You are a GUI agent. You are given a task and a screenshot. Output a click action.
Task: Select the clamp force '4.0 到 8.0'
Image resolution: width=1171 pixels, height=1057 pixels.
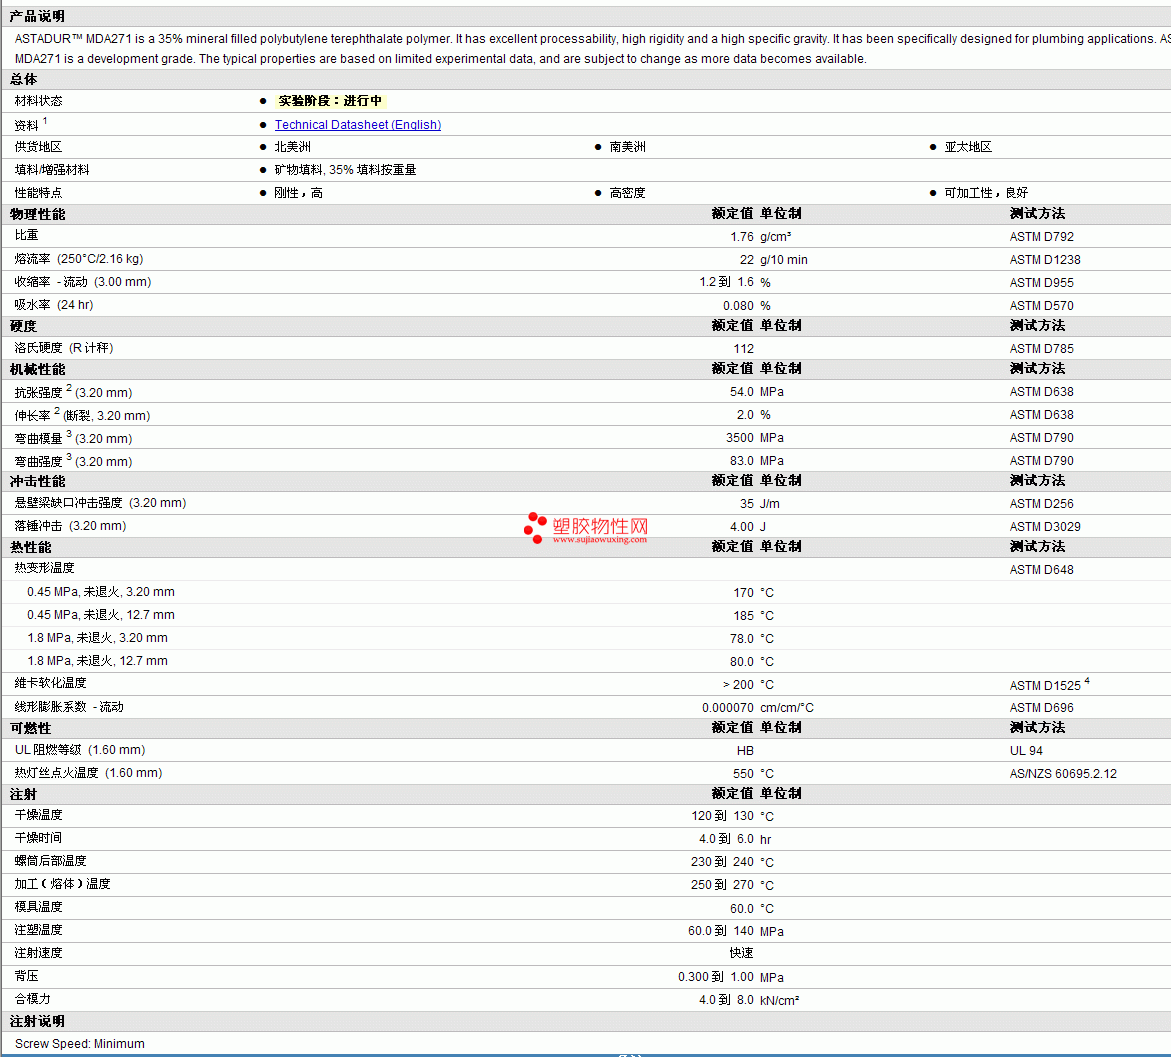726,1000
